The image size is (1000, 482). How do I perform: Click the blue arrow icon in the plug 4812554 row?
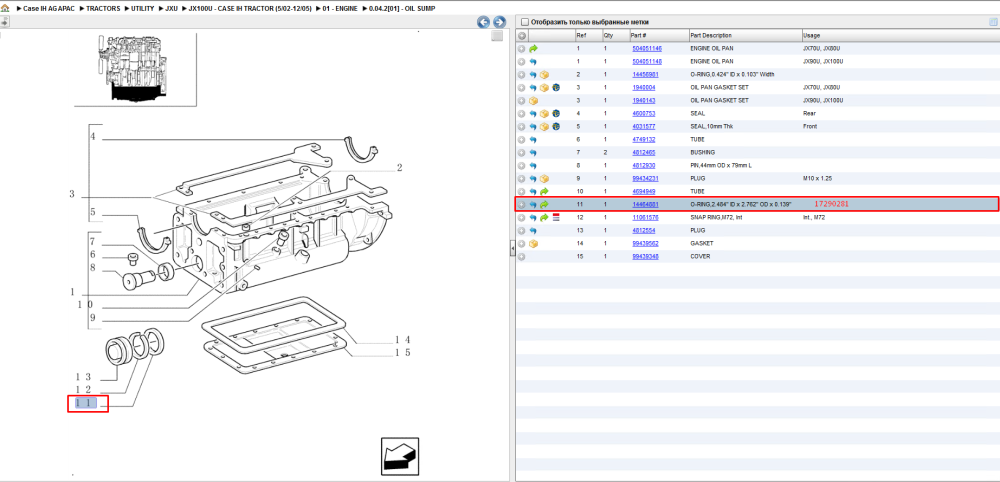tap(533, 231)
